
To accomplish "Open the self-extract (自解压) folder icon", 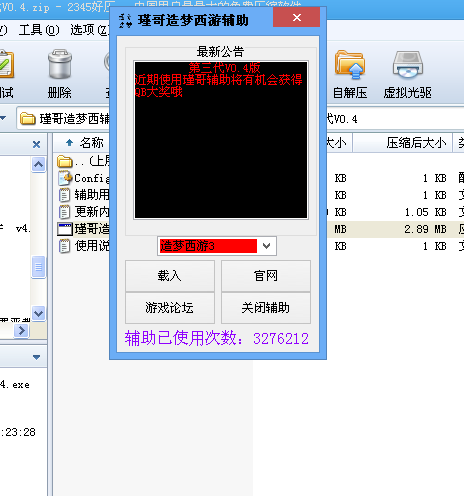I will [x=350, y=65].
